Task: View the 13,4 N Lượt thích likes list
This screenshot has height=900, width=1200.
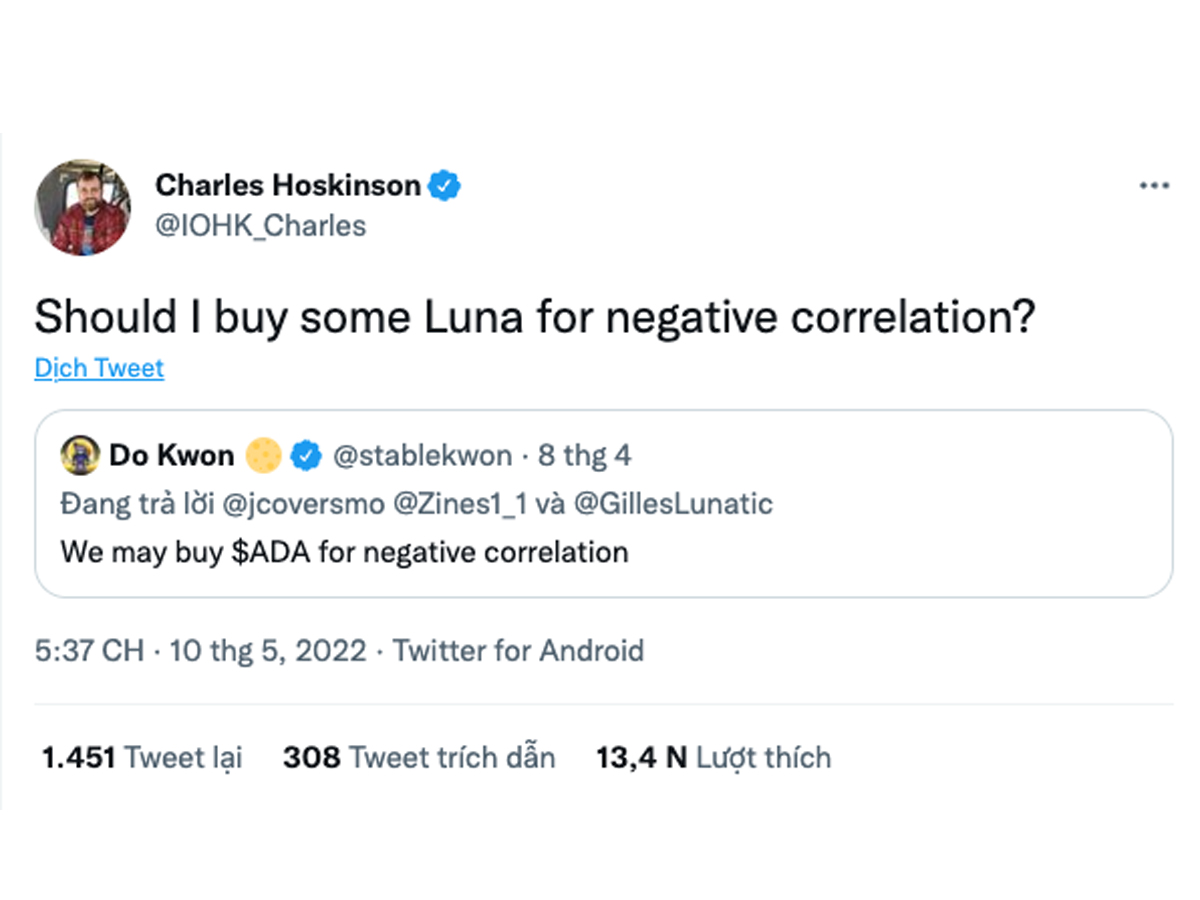Action: (713, 758)
